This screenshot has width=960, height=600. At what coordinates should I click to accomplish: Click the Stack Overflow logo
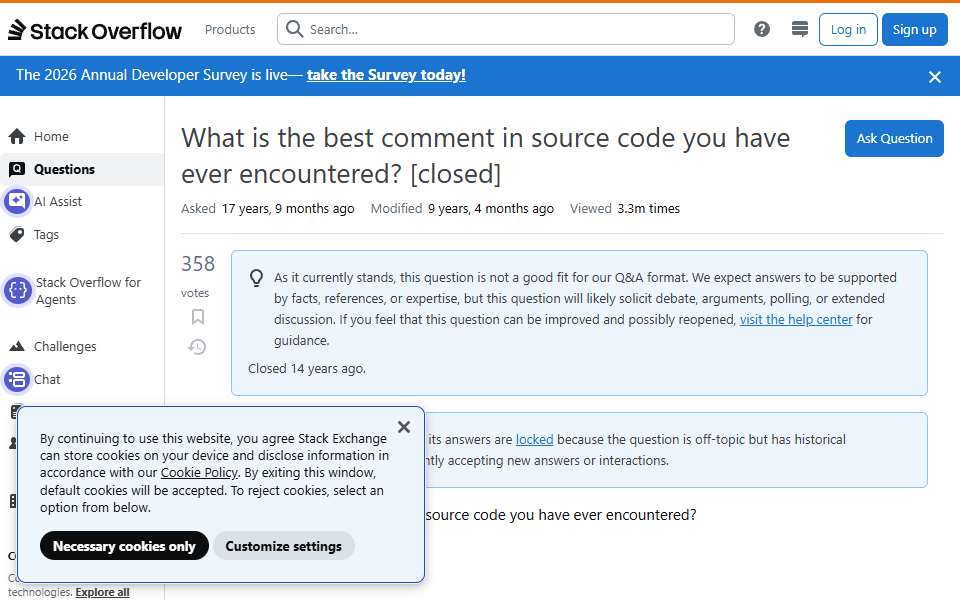[x=95, y=30]
